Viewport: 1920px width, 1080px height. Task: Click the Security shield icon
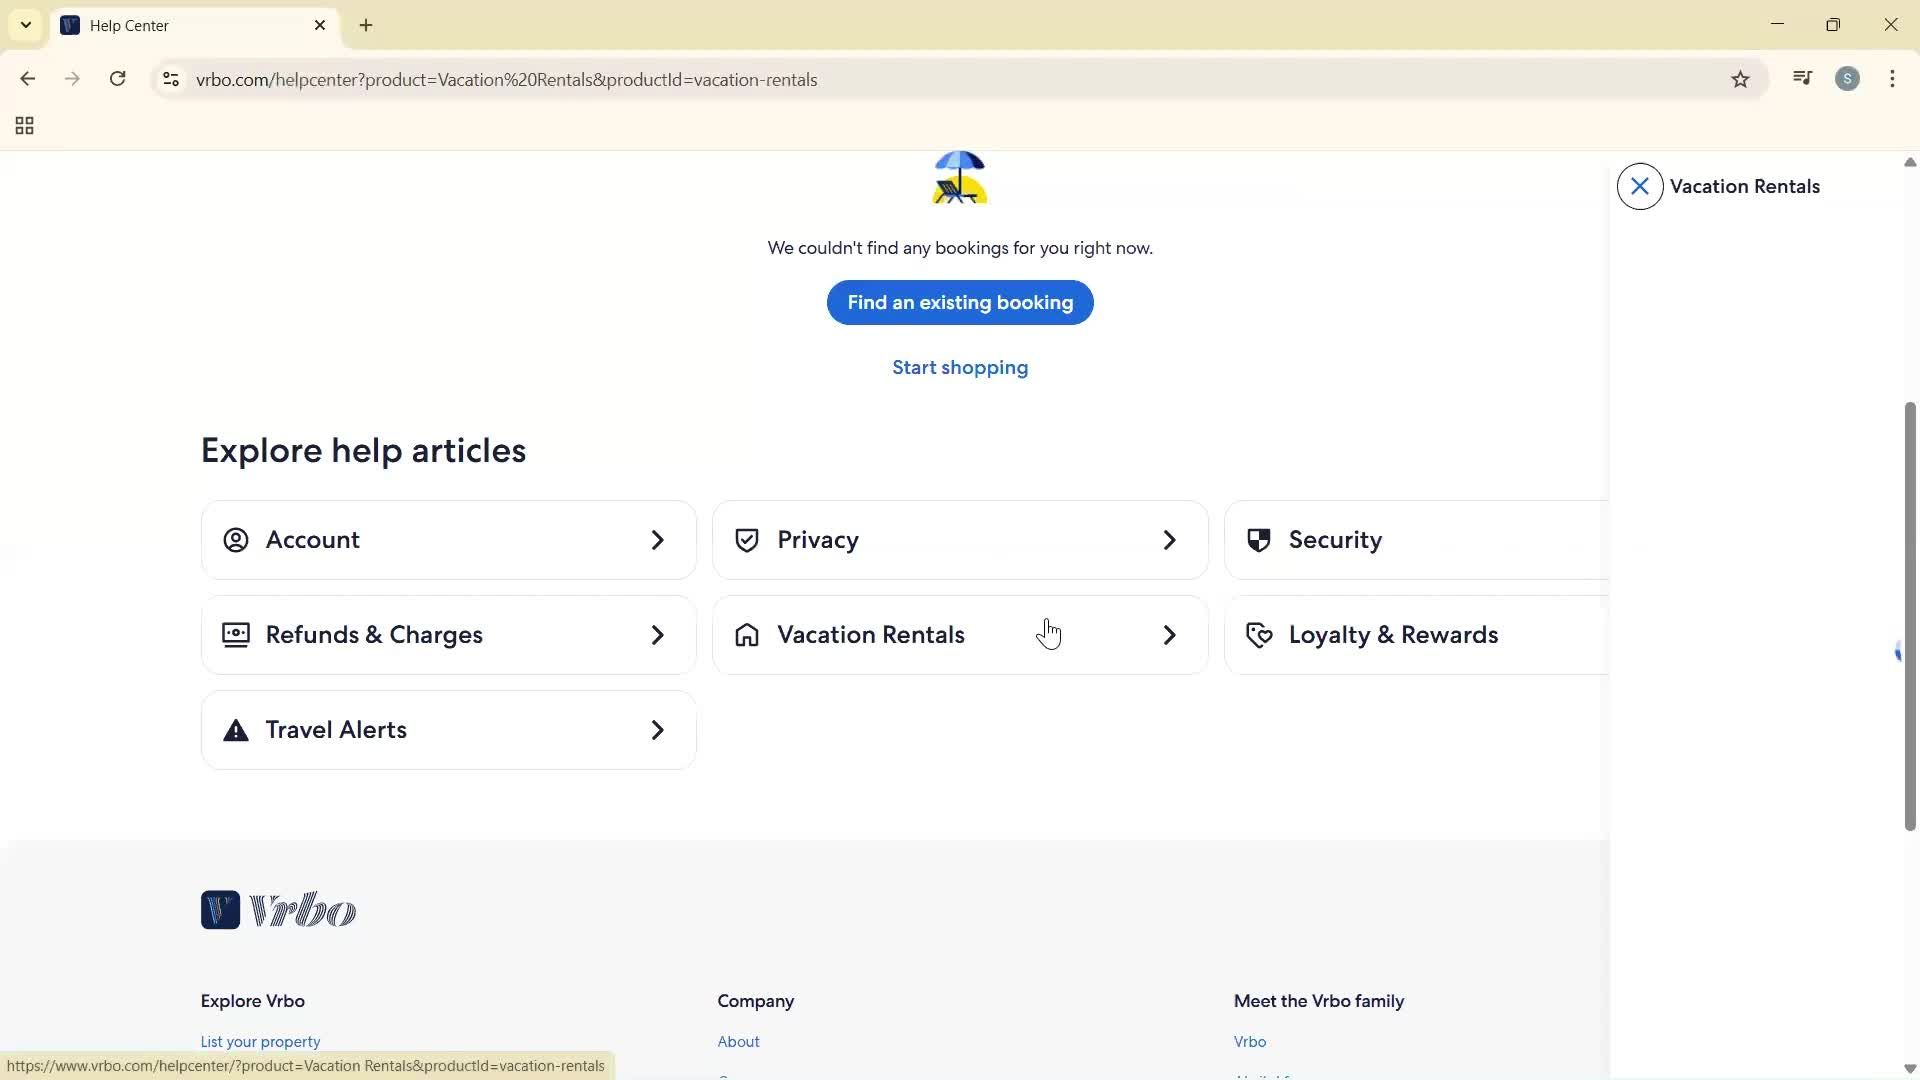[x=1258, y=540]
